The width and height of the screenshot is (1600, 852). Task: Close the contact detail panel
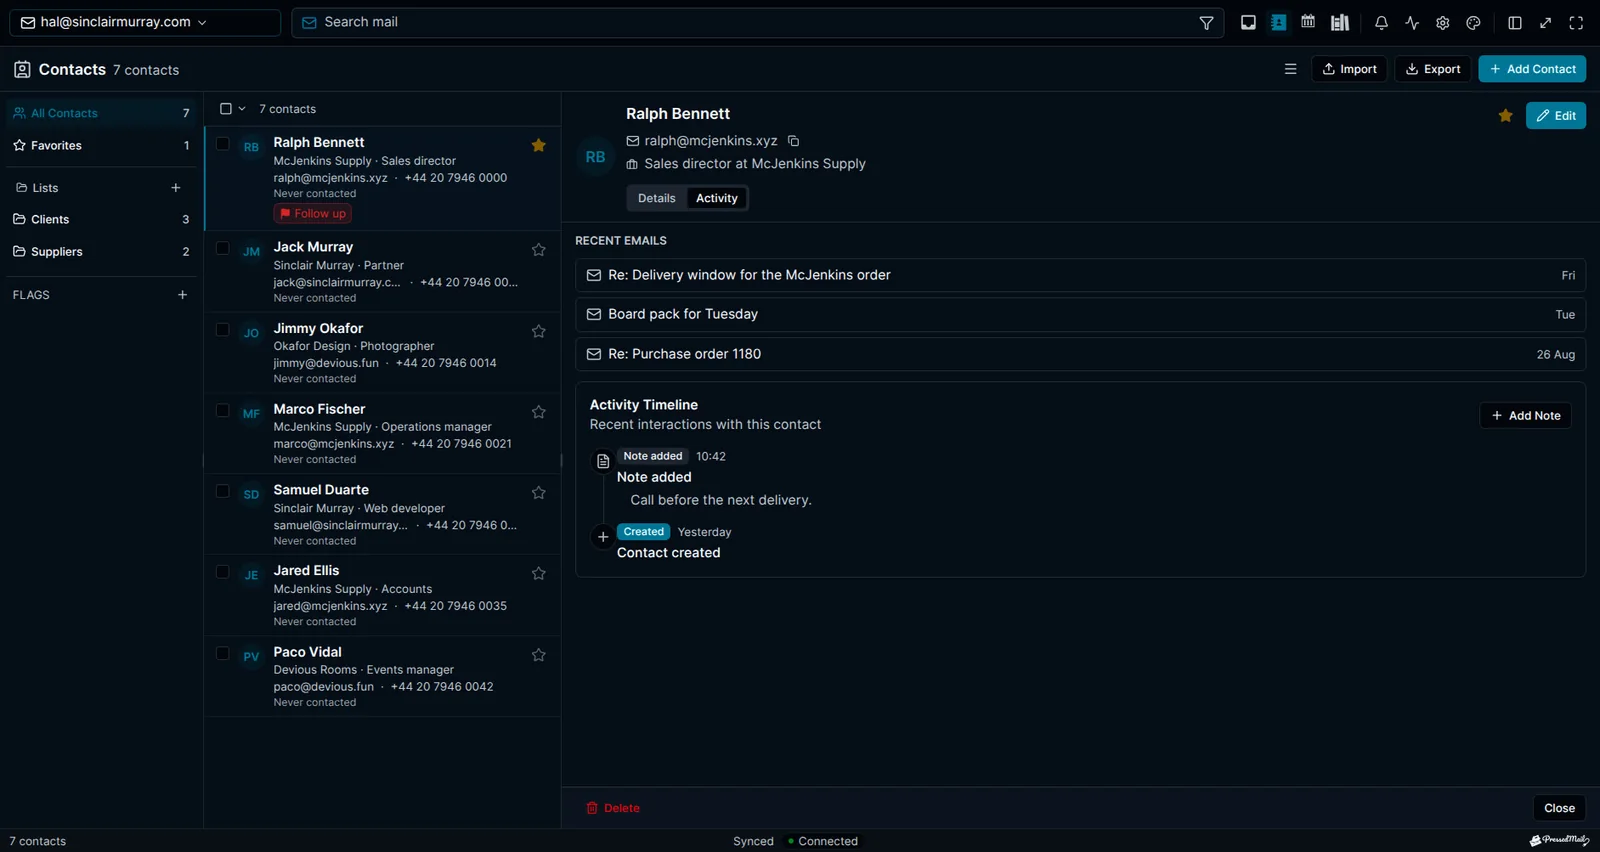tap(1559, 808)
